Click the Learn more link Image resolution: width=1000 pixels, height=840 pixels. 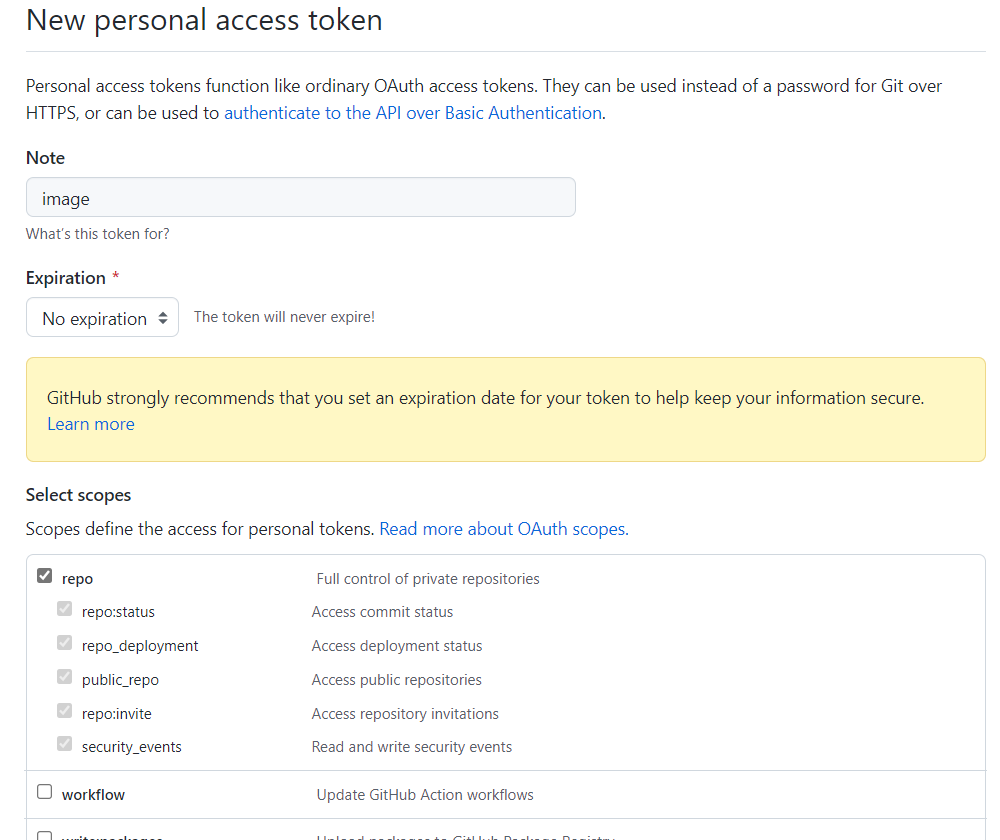pos(90,424)
